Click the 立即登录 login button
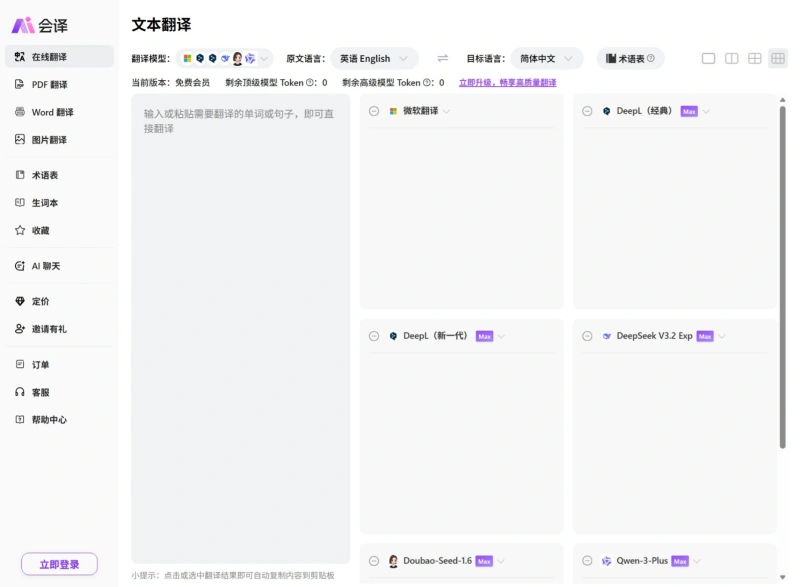 click(58, 564)
